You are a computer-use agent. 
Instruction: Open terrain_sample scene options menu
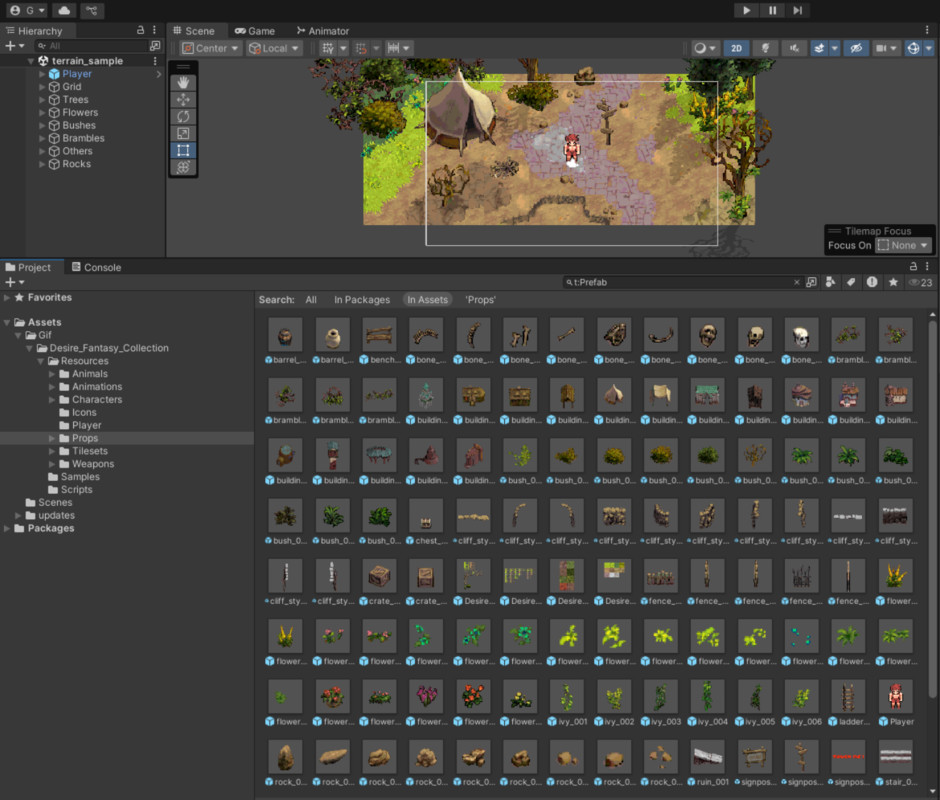(155, 61)
